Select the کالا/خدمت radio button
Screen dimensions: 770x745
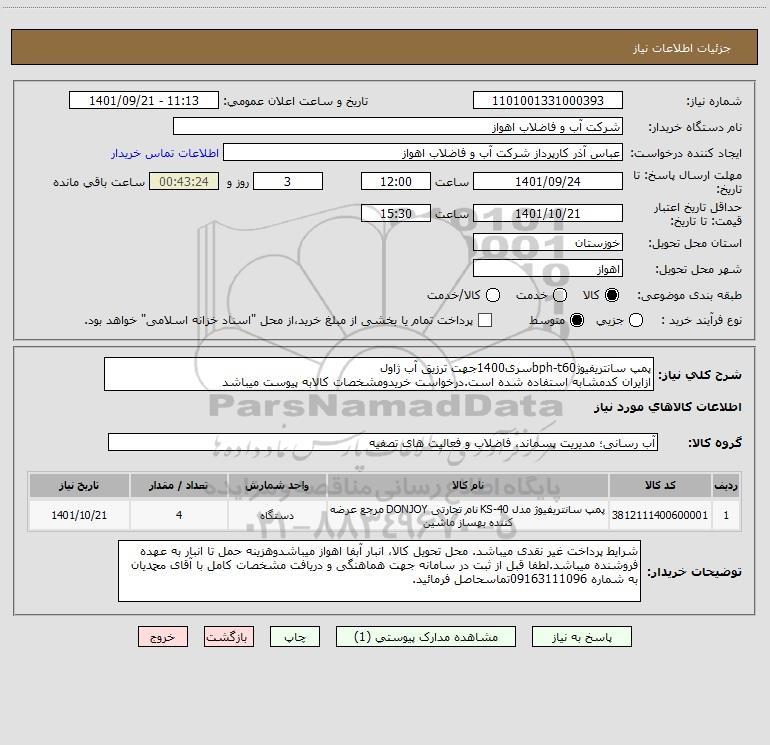point(493,295)
